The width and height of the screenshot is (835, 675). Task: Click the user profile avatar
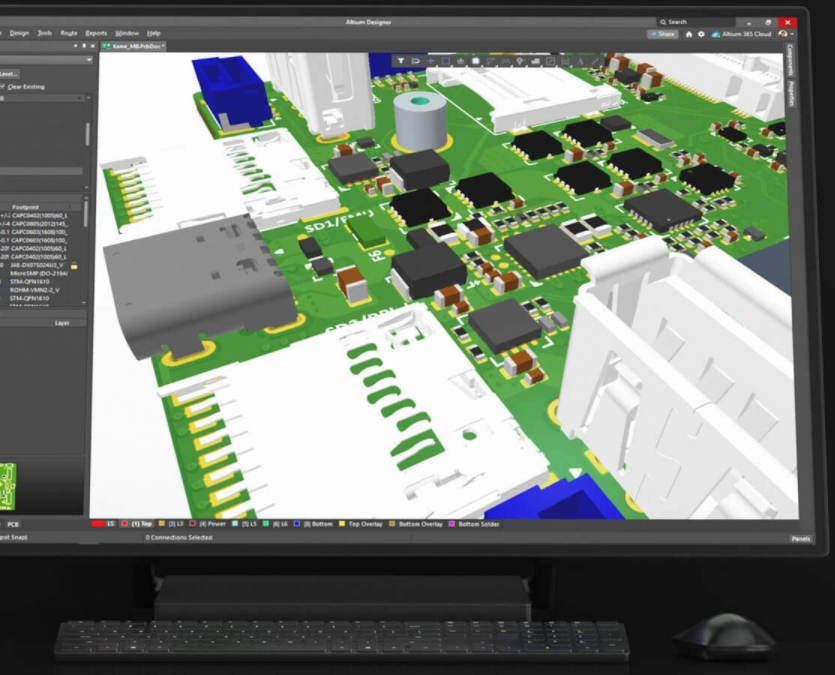782,34
